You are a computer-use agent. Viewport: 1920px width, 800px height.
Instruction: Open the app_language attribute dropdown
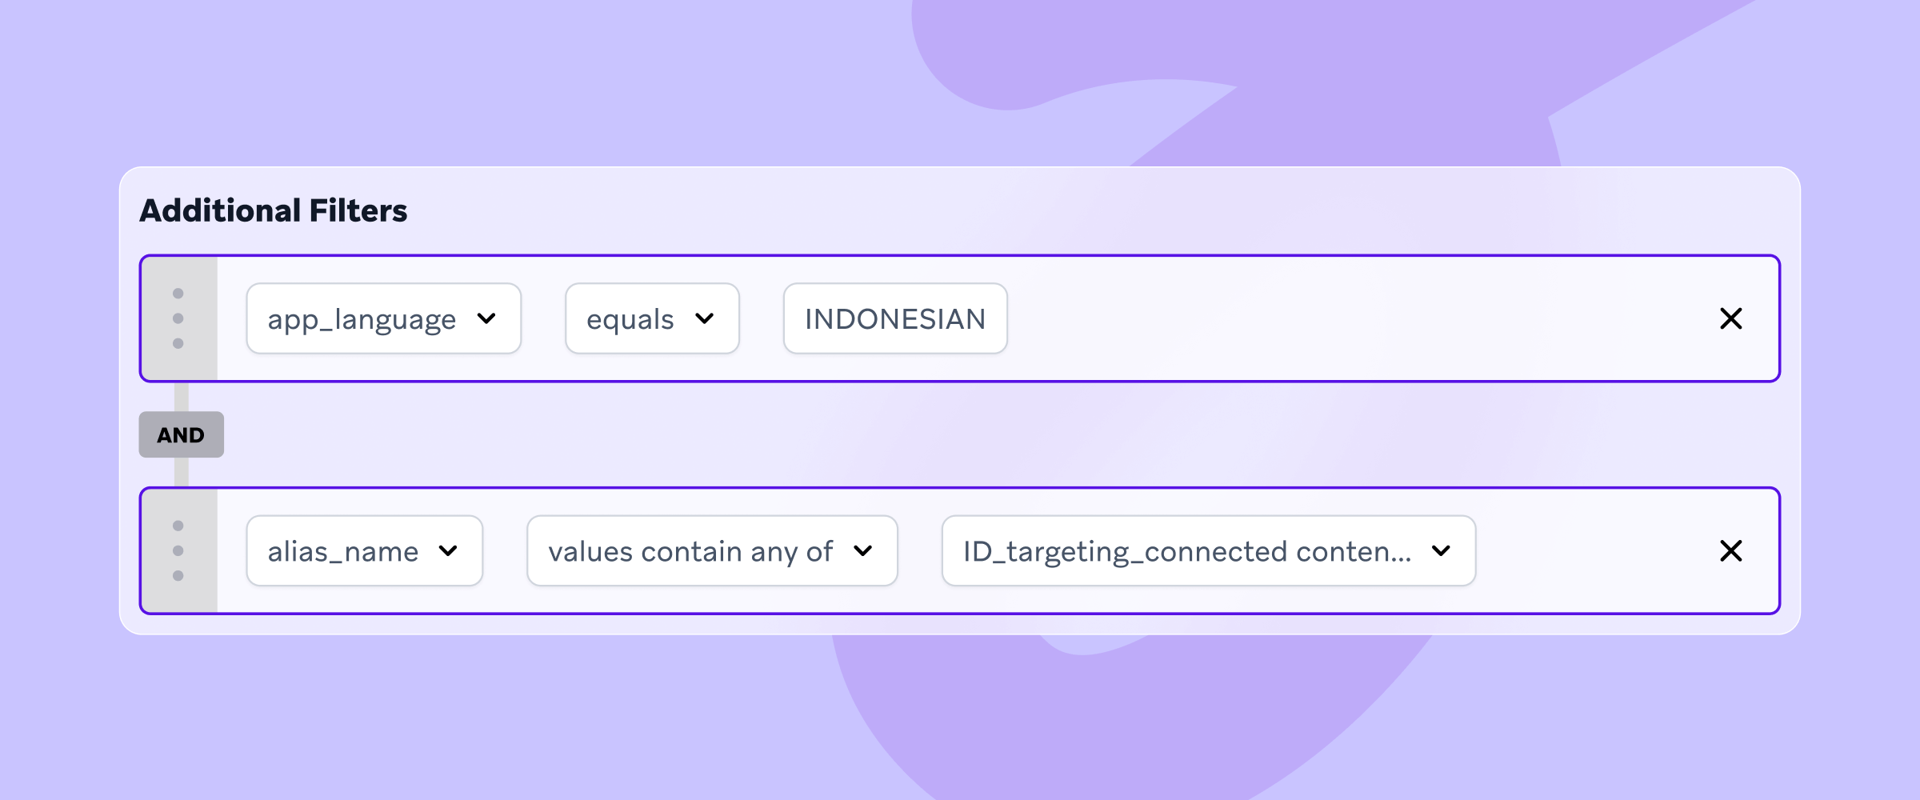[383, 318]
